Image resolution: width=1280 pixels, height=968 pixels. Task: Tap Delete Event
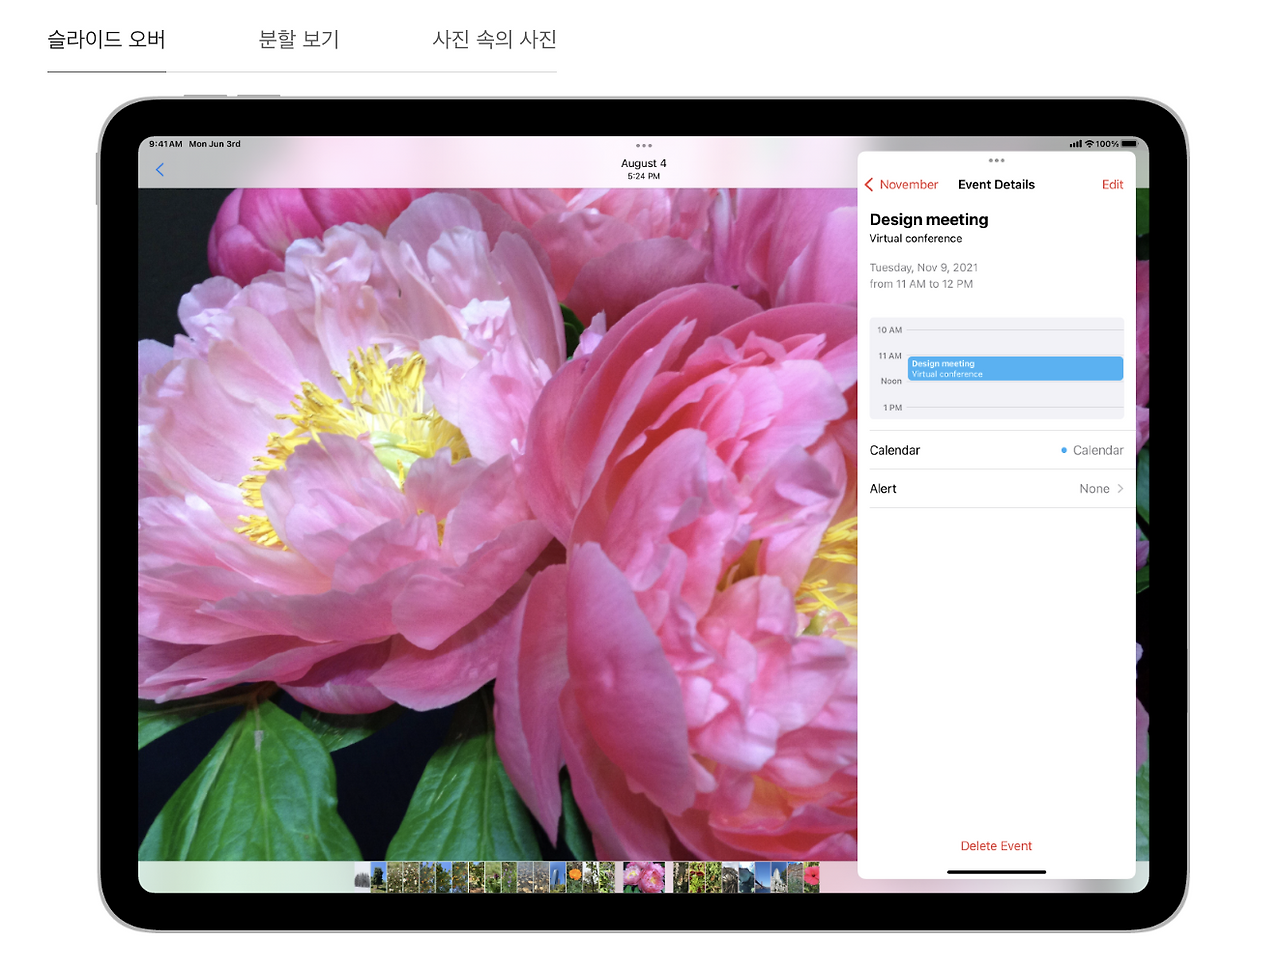click(996, 846)
